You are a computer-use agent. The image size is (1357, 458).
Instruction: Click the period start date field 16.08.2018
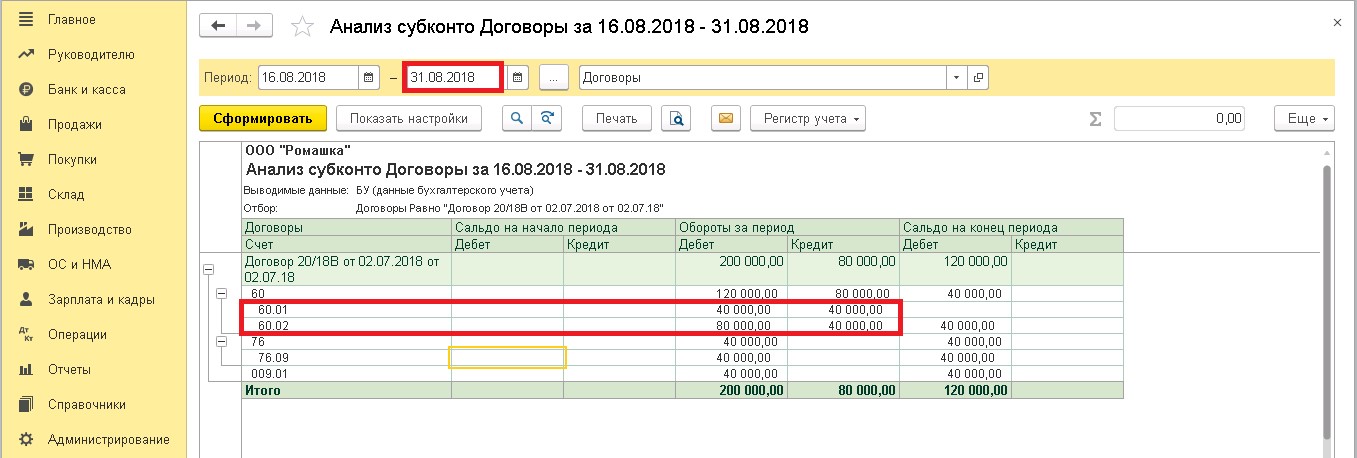click(x=307, y=77)
